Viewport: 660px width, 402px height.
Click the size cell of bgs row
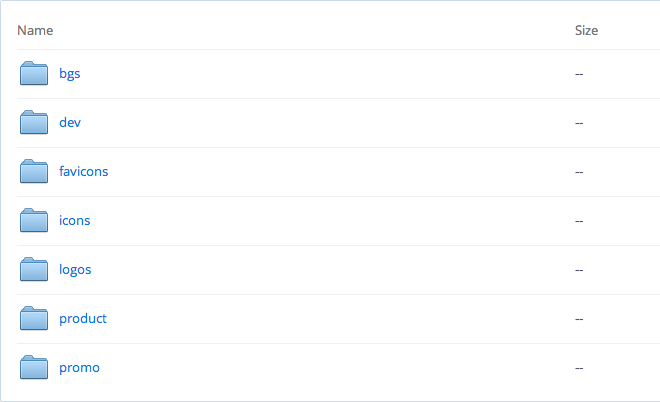pyautogui.click(x=579, y=74)
